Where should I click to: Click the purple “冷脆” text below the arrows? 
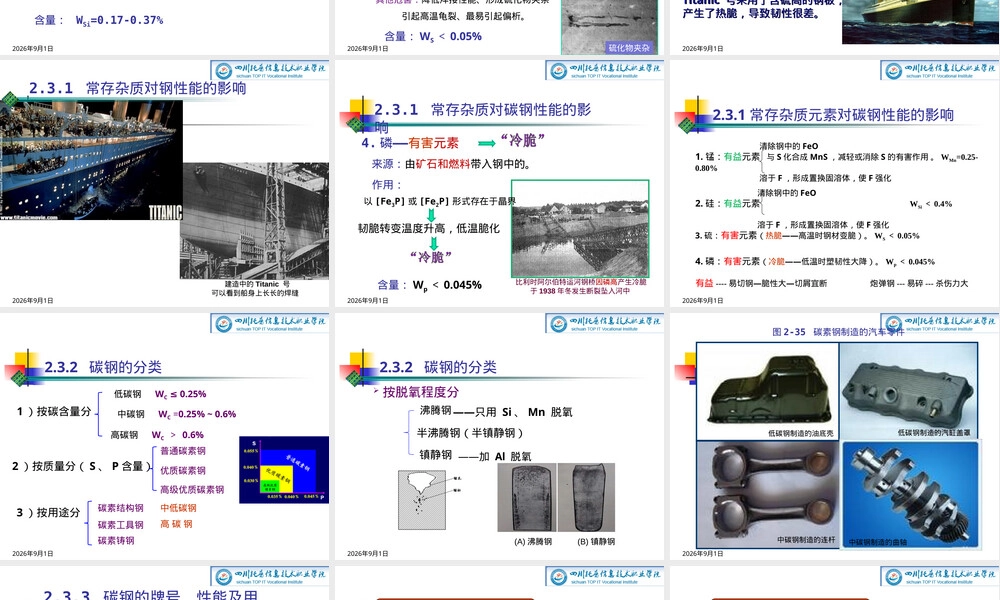click(431, 257)
